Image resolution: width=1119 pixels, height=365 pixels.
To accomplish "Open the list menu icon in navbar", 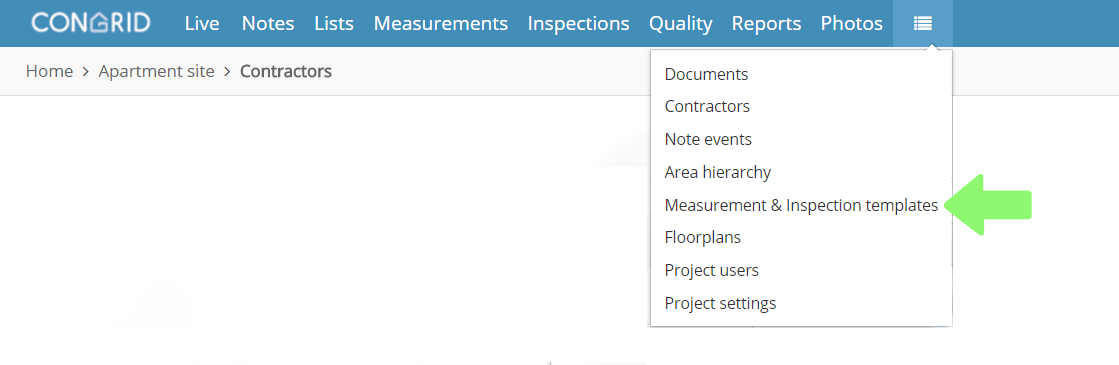I will click(x=922, y=24).
